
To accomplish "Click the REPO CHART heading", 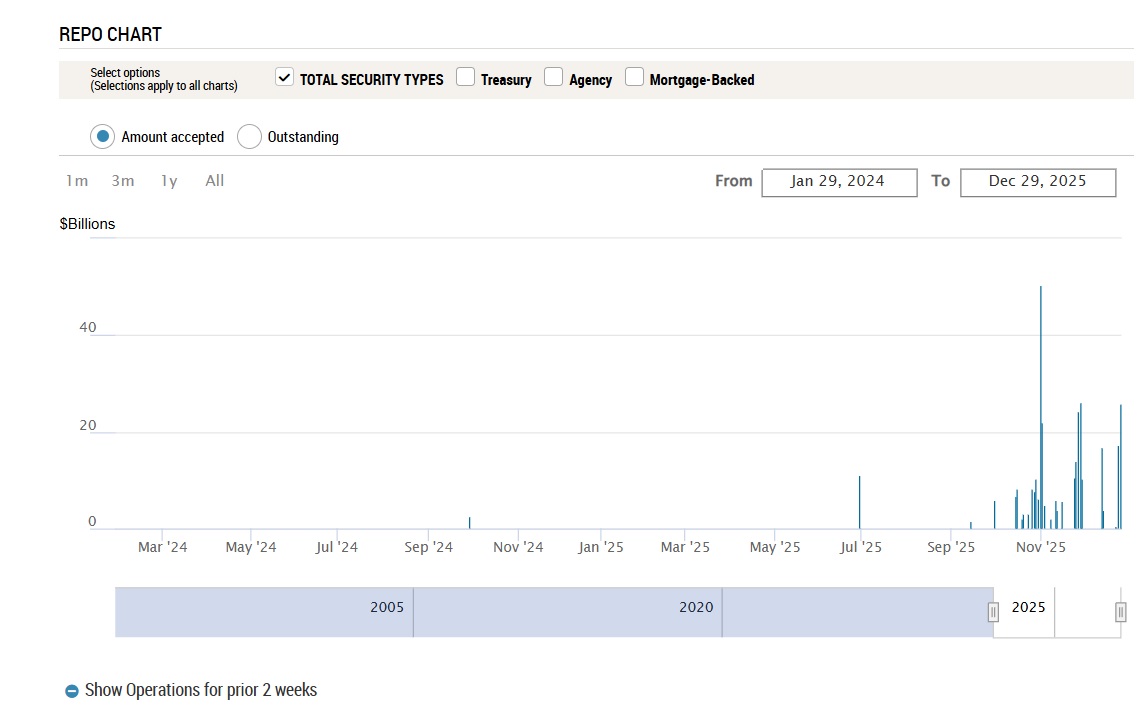I will click(x=110, y=34).
